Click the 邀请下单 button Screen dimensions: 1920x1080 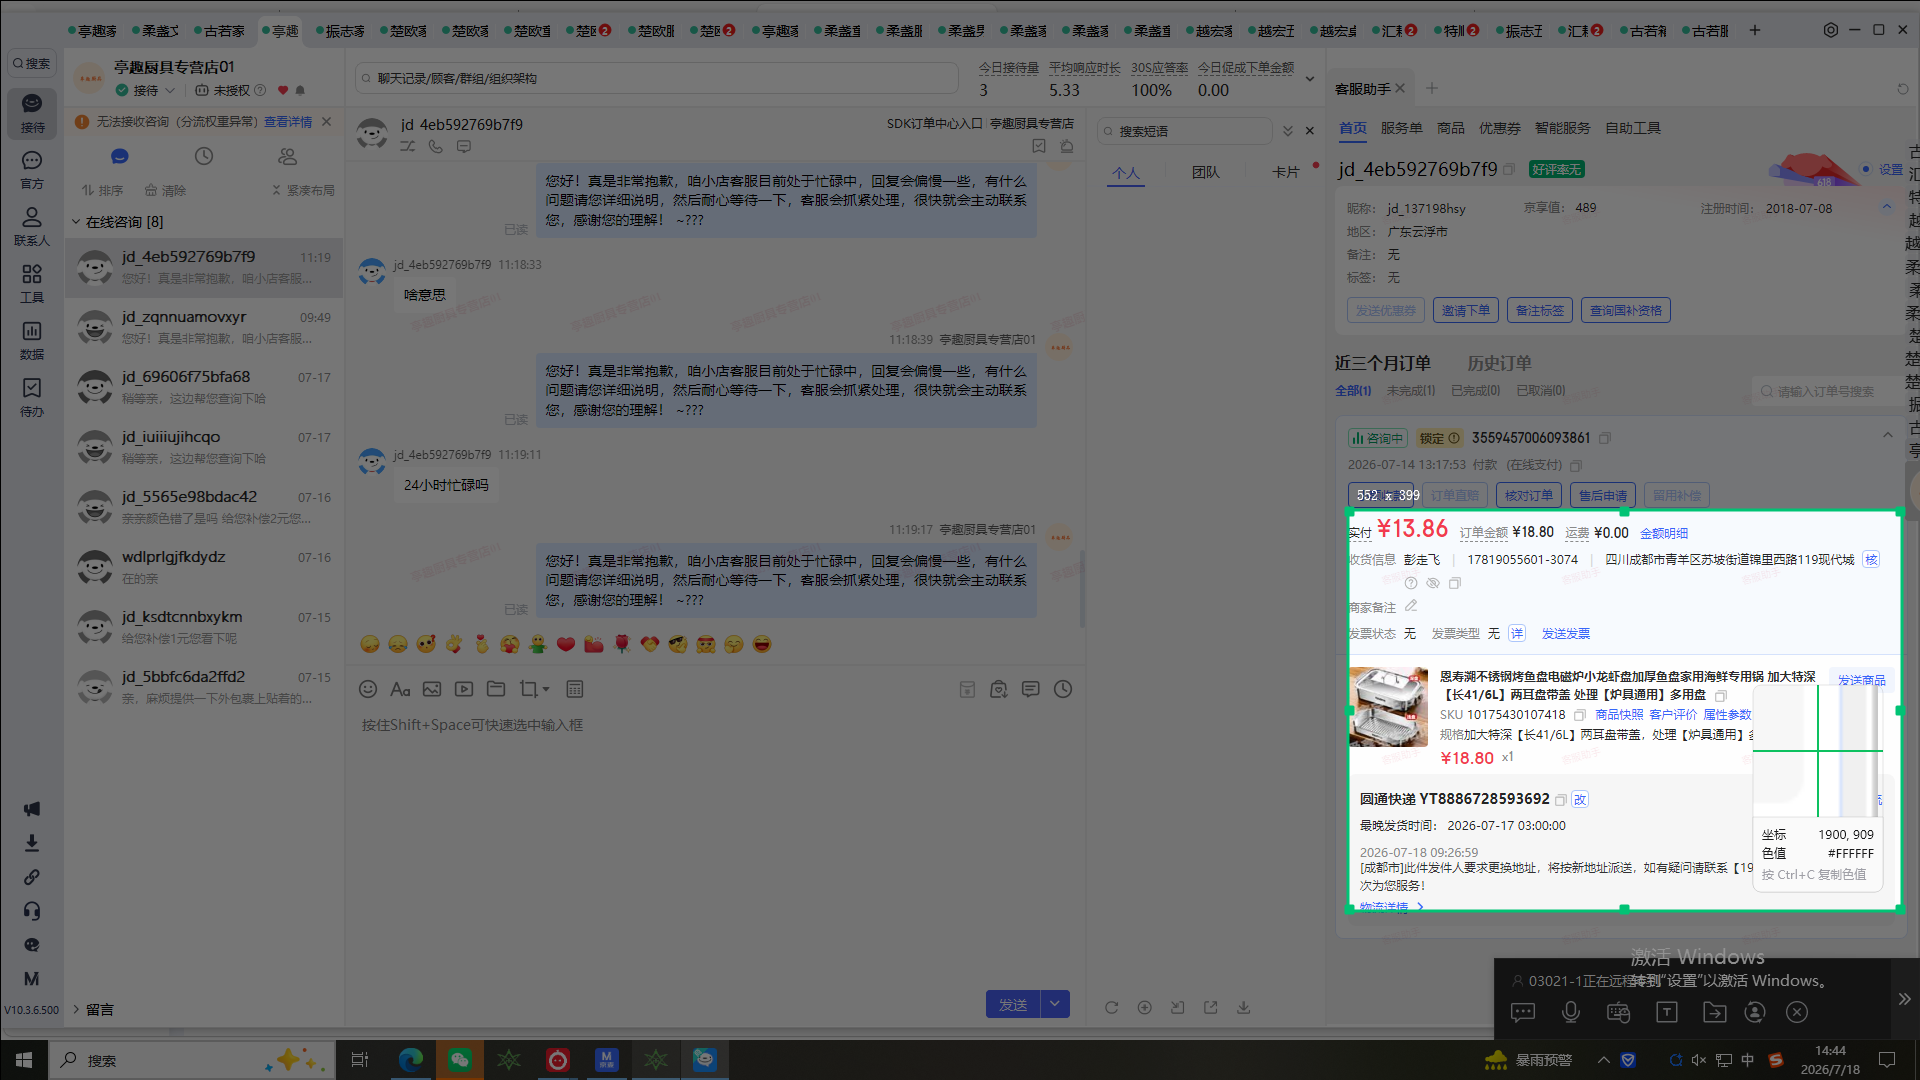[x=1465, y=311]
